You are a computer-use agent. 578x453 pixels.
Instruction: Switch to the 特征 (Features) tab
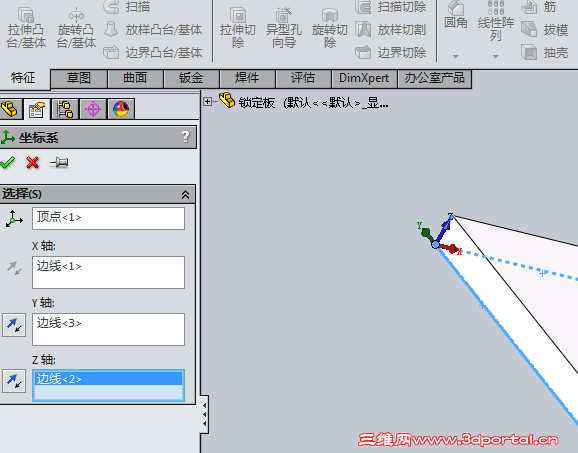click(x=23, y=78)
